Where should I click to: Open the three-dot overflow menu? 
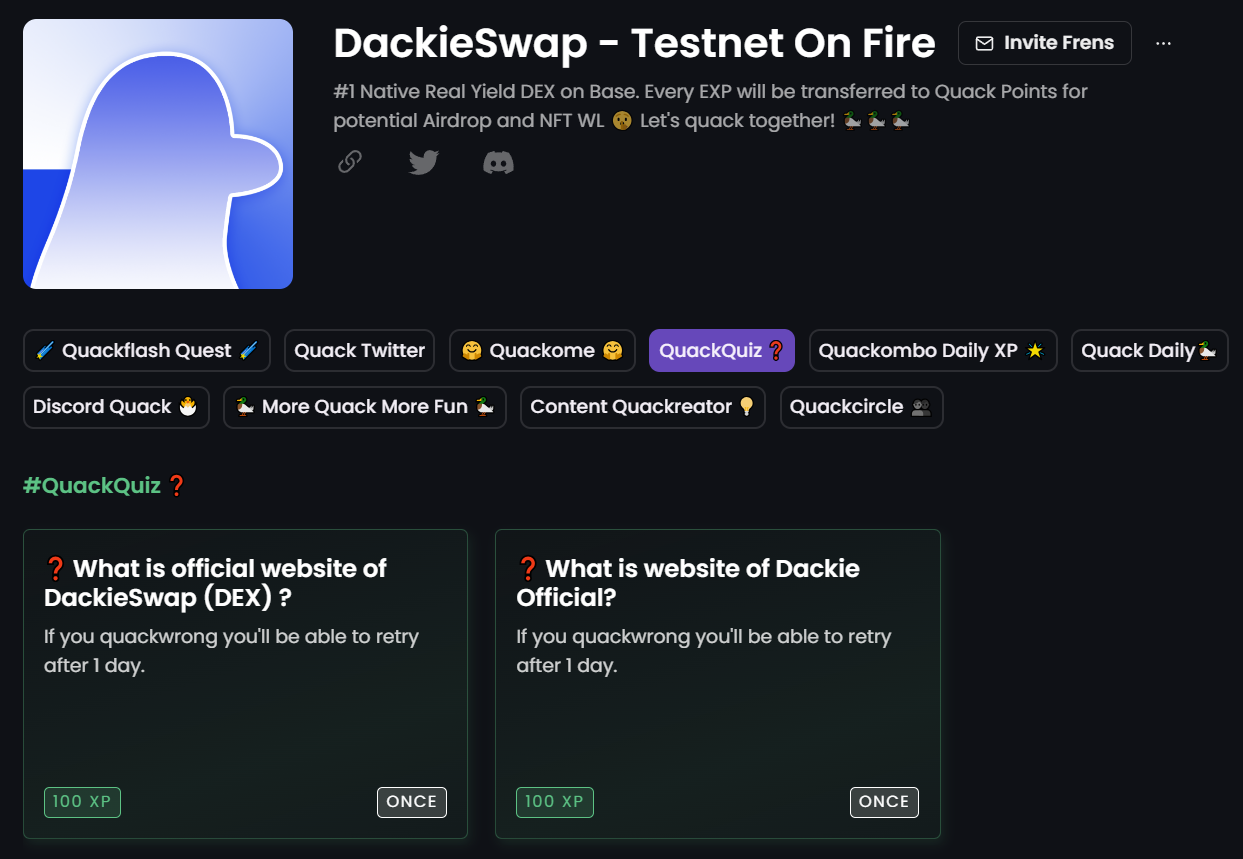tap(1163, 43)
